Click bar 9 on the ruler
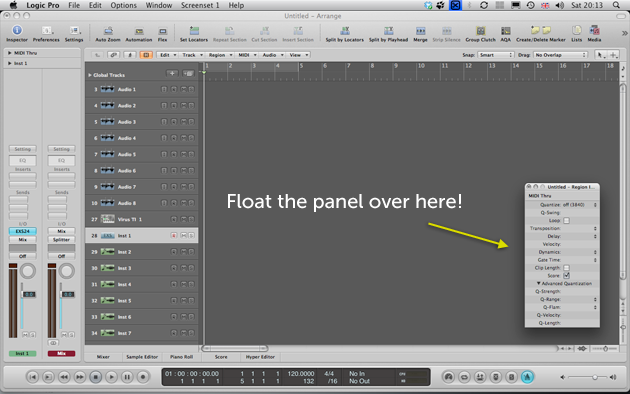 click(396, 66)
